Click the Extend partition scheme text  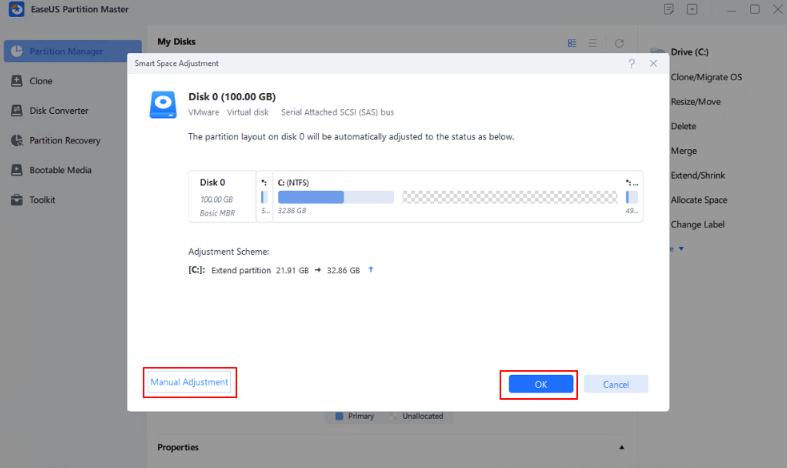(x=241, y=270)
